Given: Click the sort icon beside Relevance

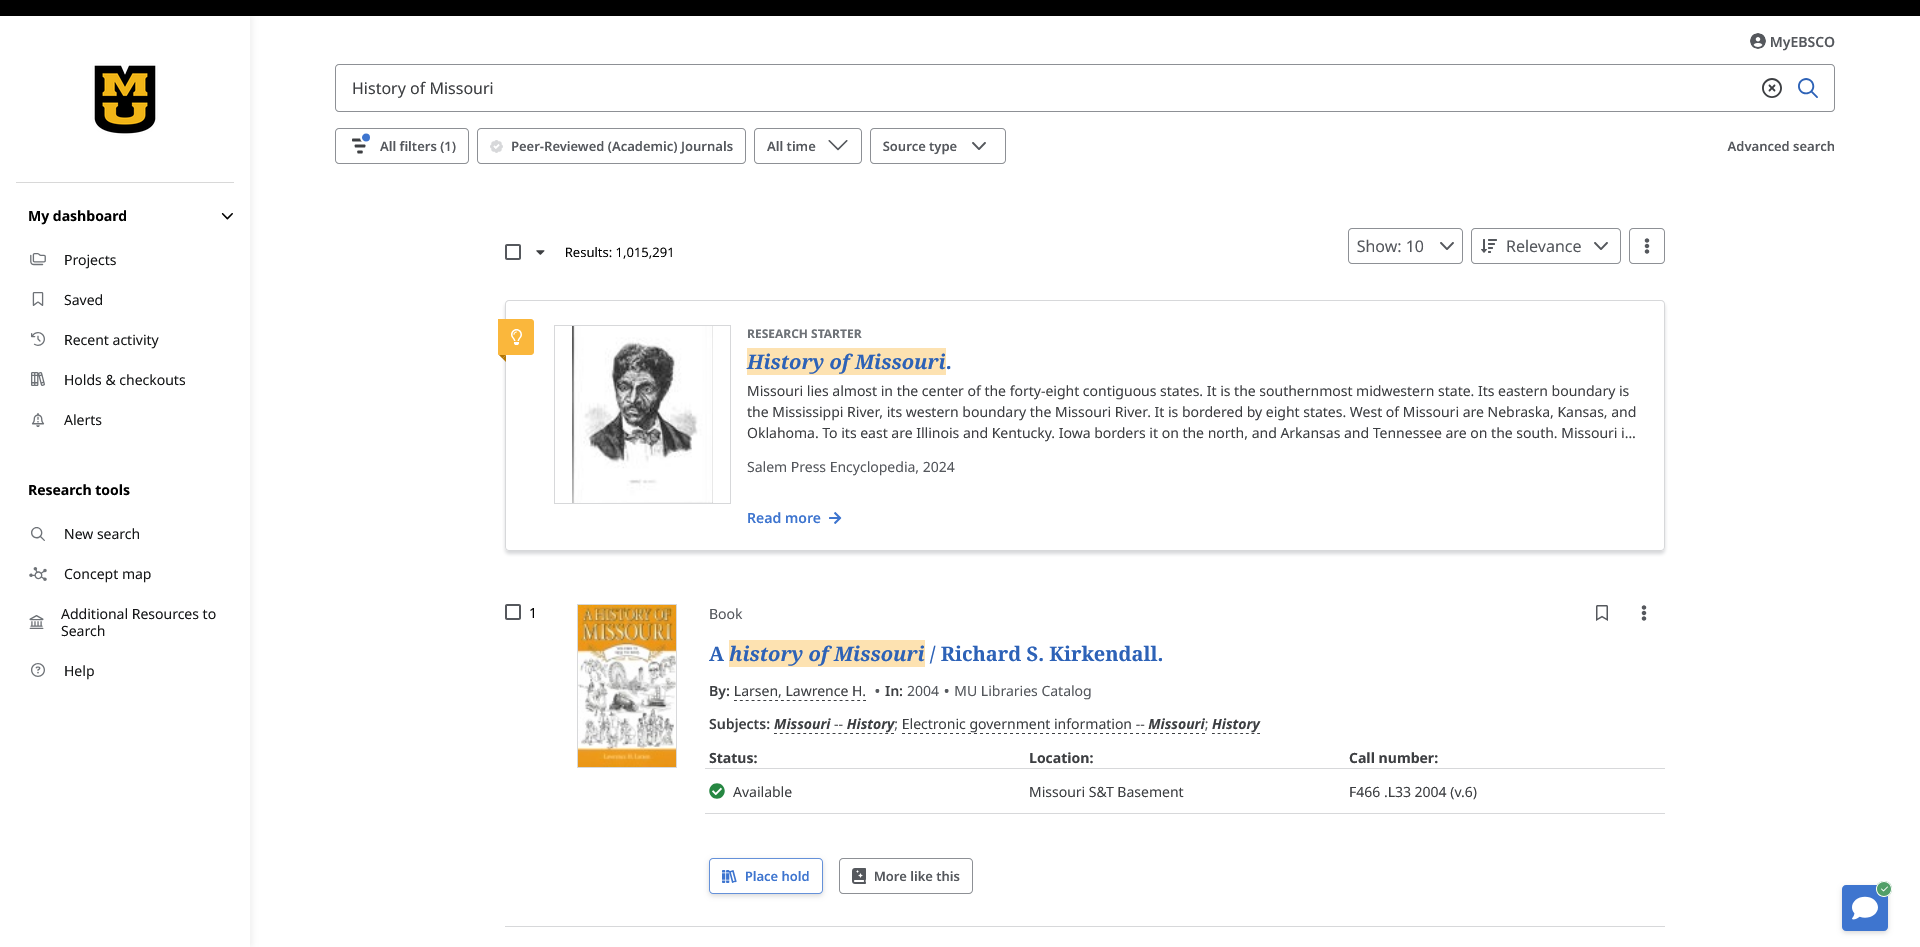Looking at the screenshot, I should click(1489, 246).
